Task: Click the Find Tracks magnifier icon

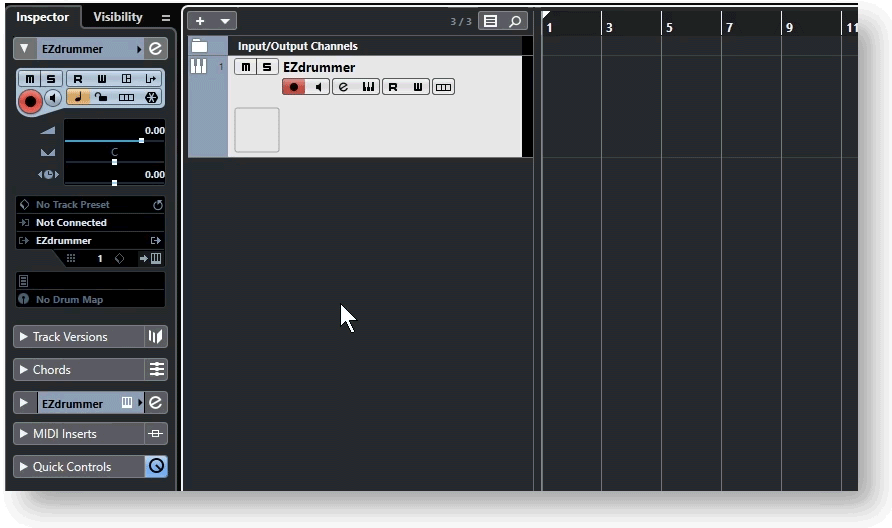Action: (x=514, y=21)
